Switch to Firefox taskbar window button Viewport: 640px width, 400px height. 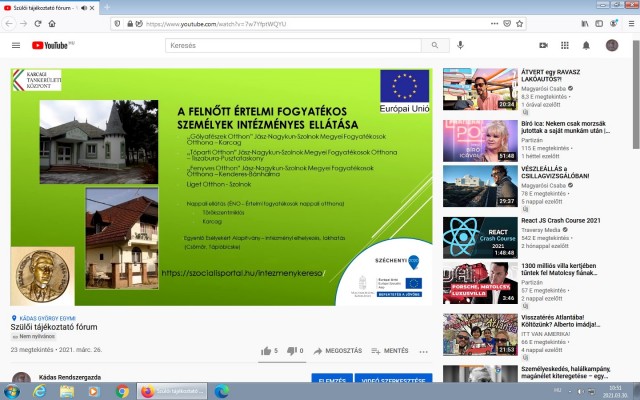coord(172,391)
